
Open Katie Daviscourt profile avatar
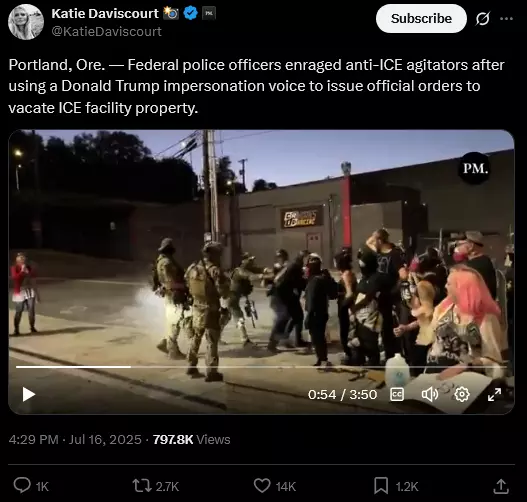(26, 22)
